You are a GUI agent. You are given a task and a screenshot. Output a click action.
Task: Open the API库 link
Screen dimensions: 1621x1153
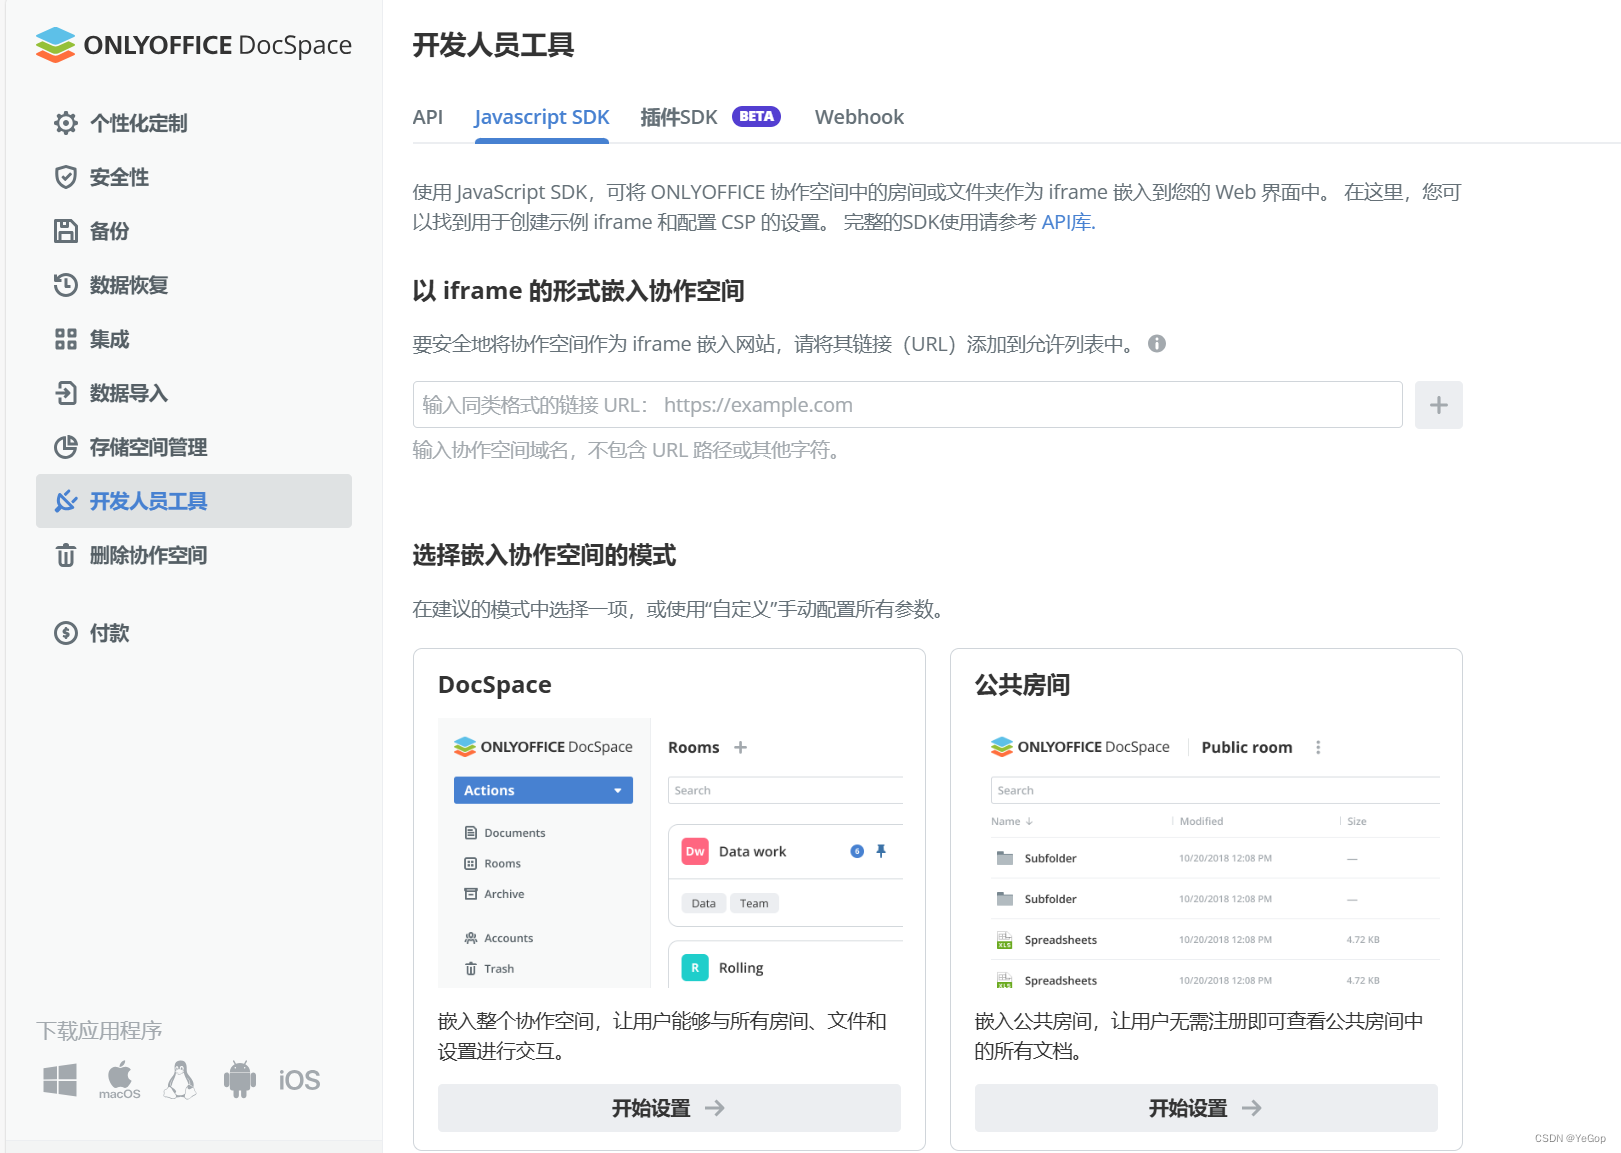1068,222
